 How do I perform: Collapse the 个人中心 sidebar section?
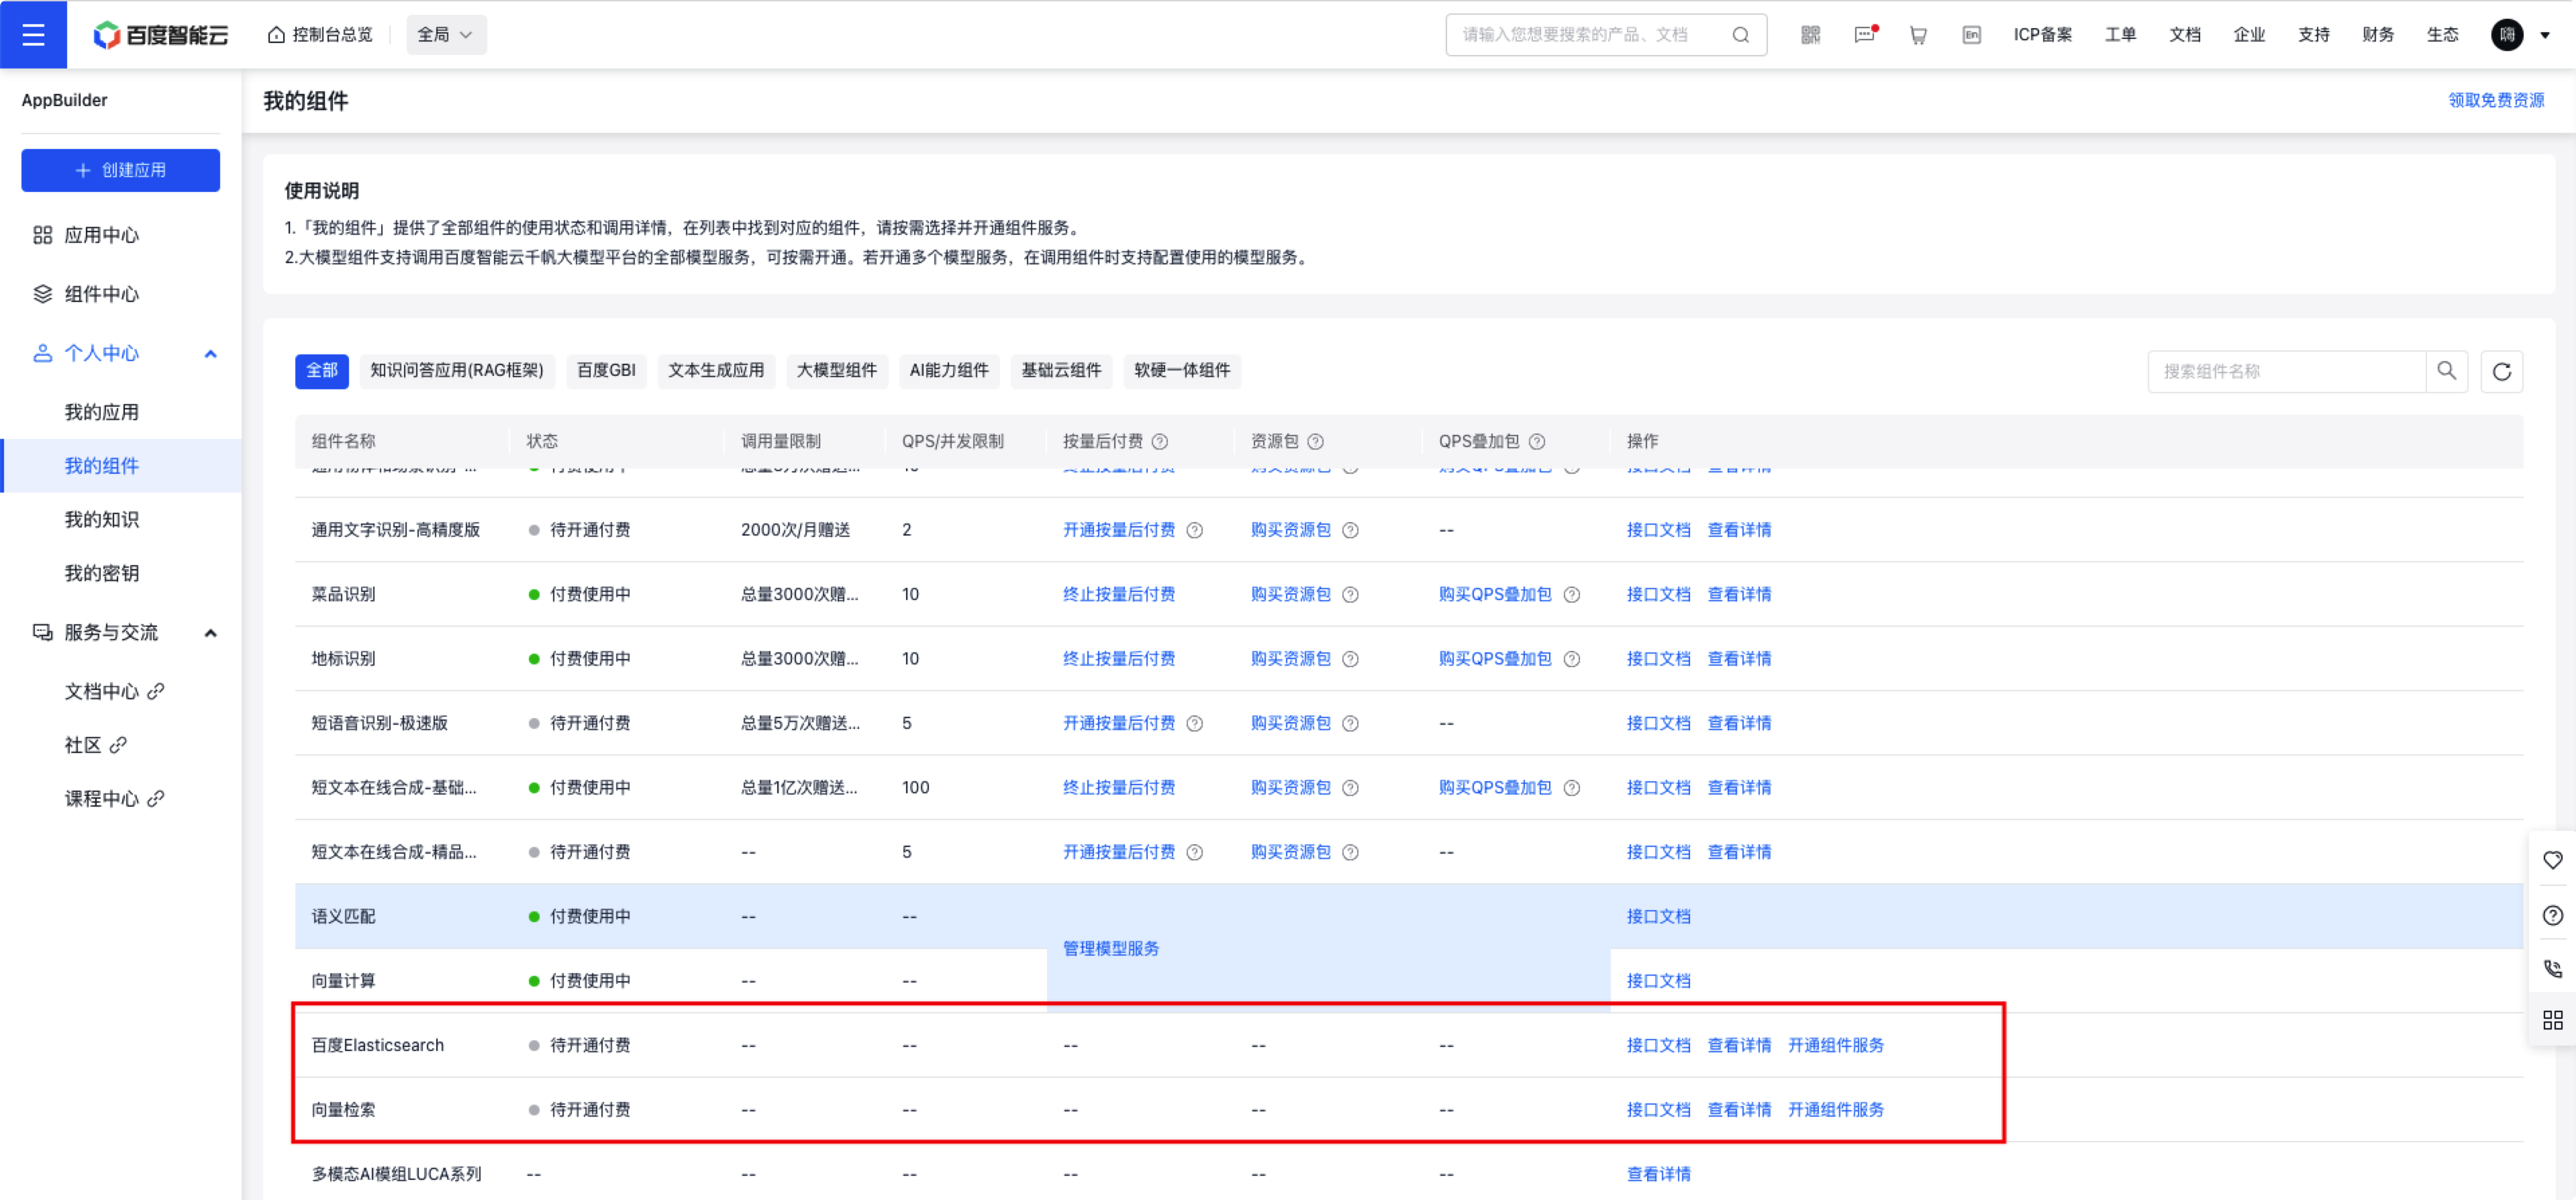[210, 353]
